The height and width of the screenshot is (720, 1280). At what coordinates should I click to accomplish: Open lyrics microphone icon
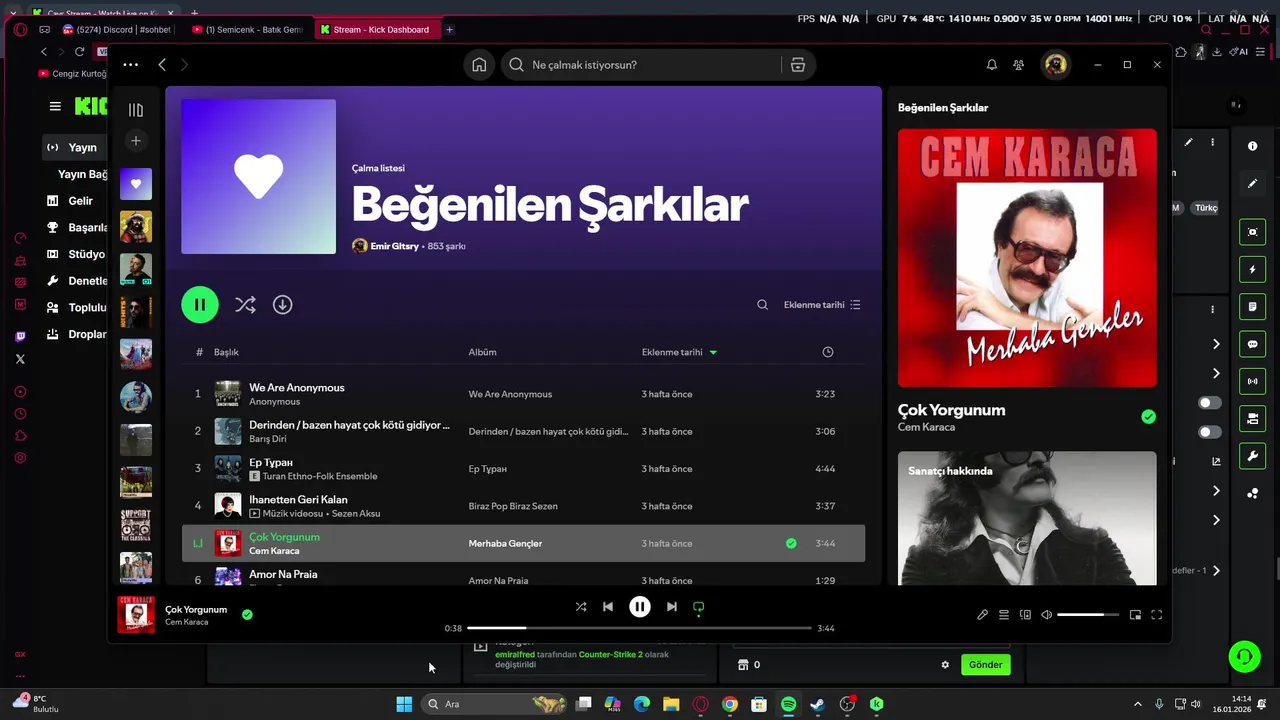(x=982, y=615)
